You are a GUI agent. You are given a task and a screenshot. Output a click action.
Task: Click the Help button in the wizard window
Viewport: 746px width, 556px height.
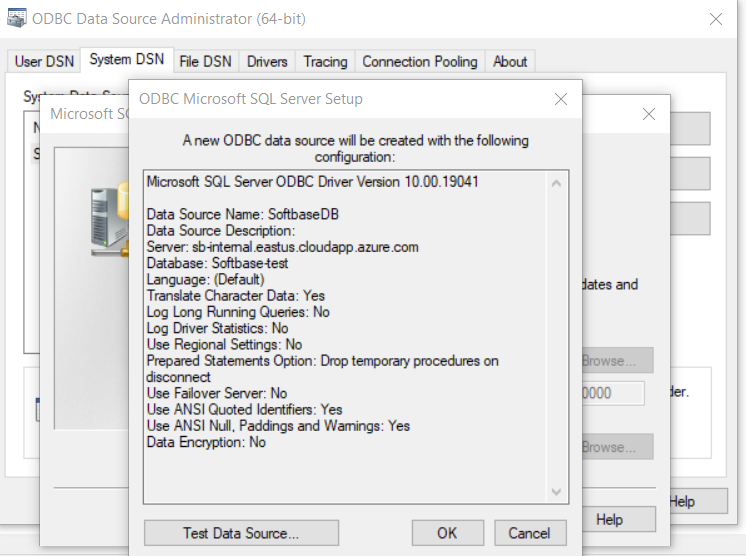[618, 519]
